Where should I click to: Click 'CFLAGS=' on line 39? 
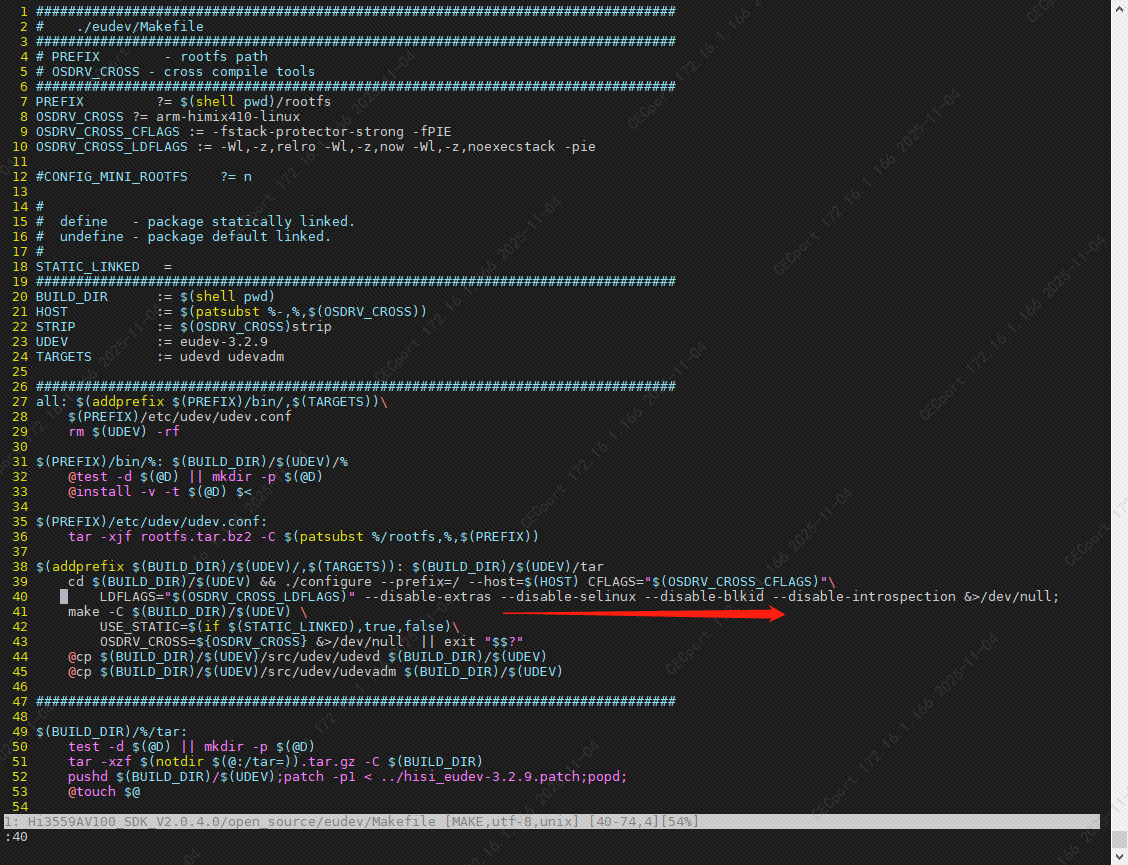pos(616,581)
